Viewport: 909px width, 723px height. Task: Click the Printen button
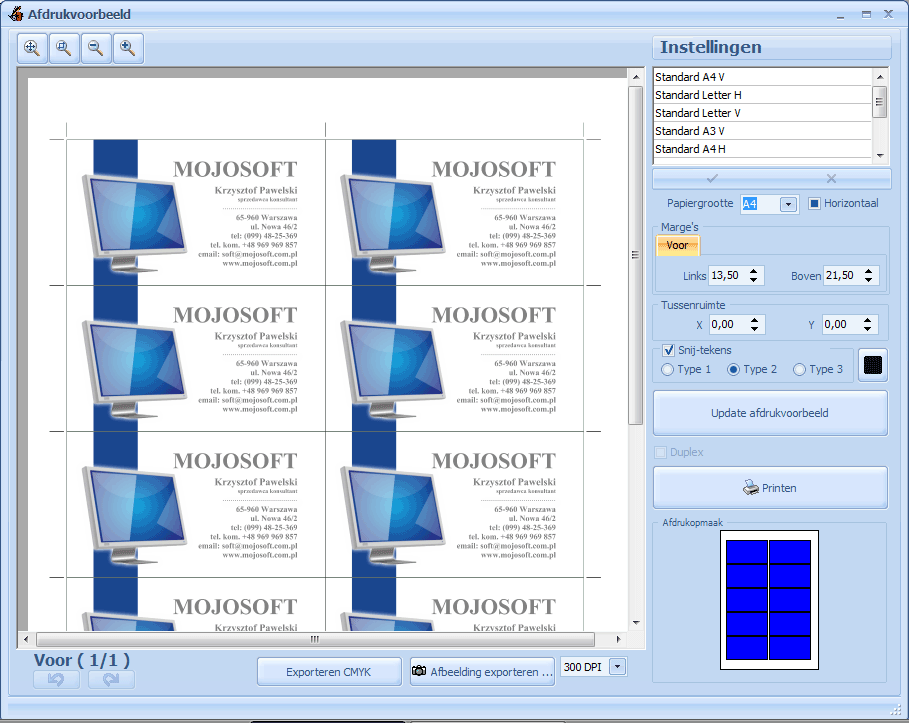point(770,488)
